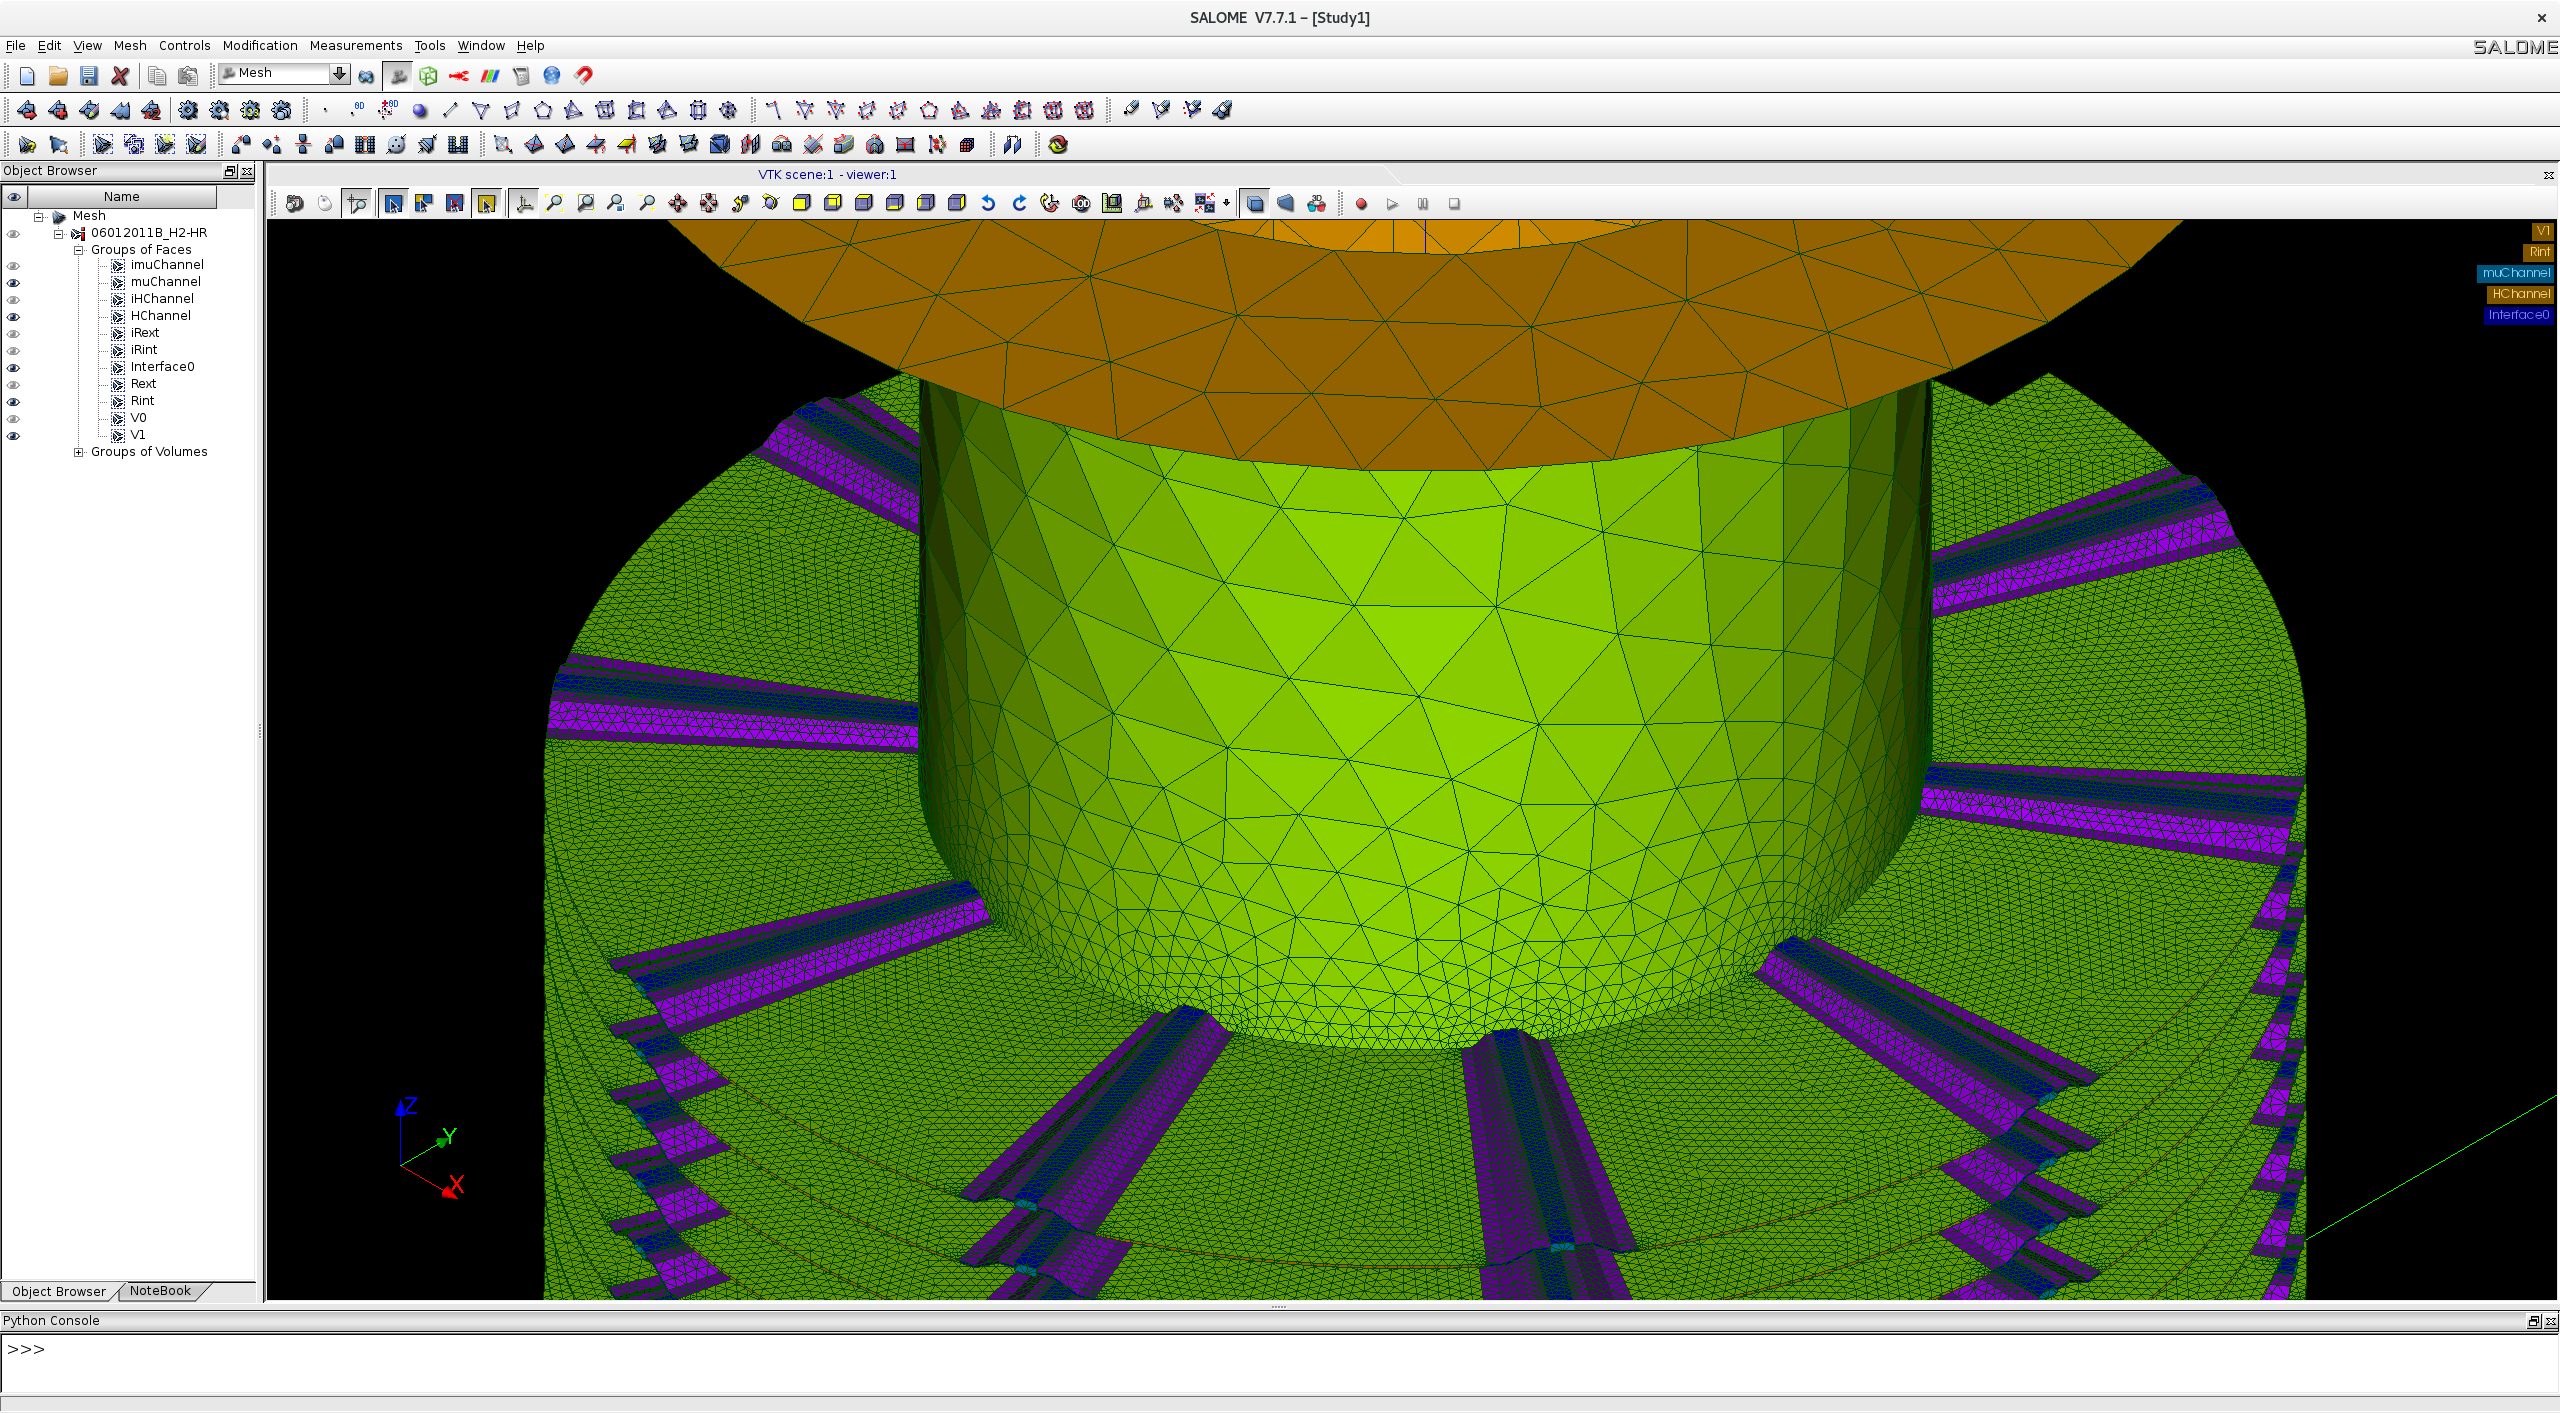
Task: Click the Fit All magnifier icon
Action: click(554, 204)
